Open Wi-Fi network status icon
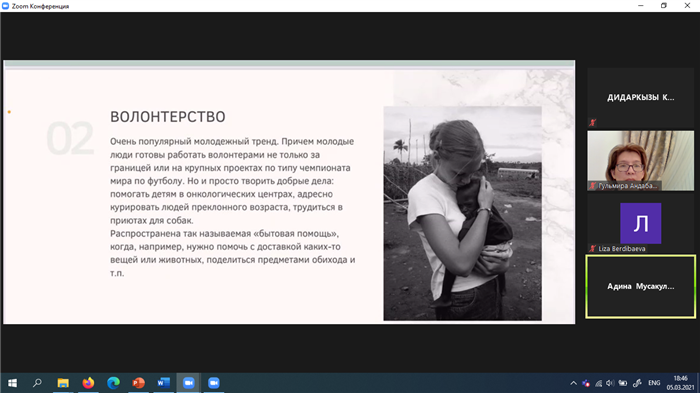Image resolution: width=700 pixels, height=393 pixels. [599, 383]
